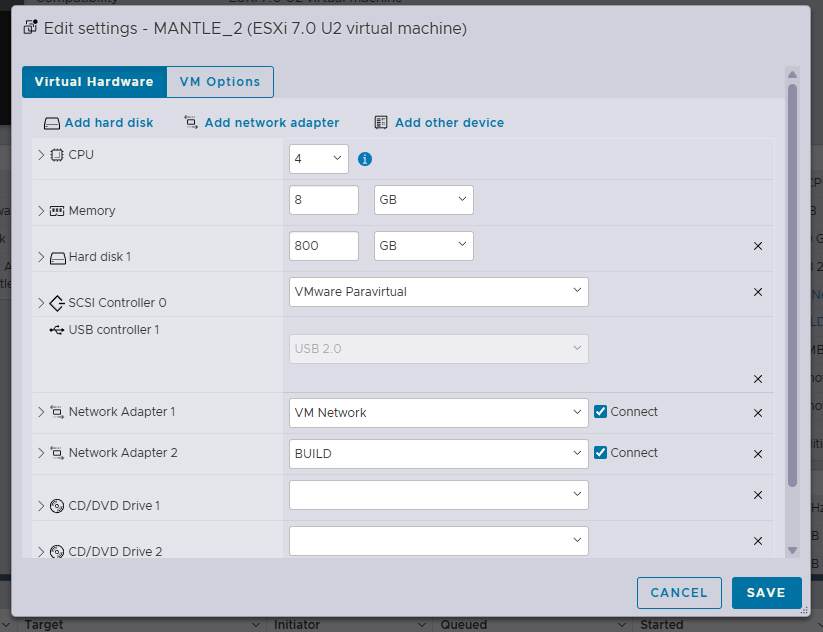The height and width of the screenshot is (632, 823).
Task: Click the SAVE button
Action: (x=766, y=593)
